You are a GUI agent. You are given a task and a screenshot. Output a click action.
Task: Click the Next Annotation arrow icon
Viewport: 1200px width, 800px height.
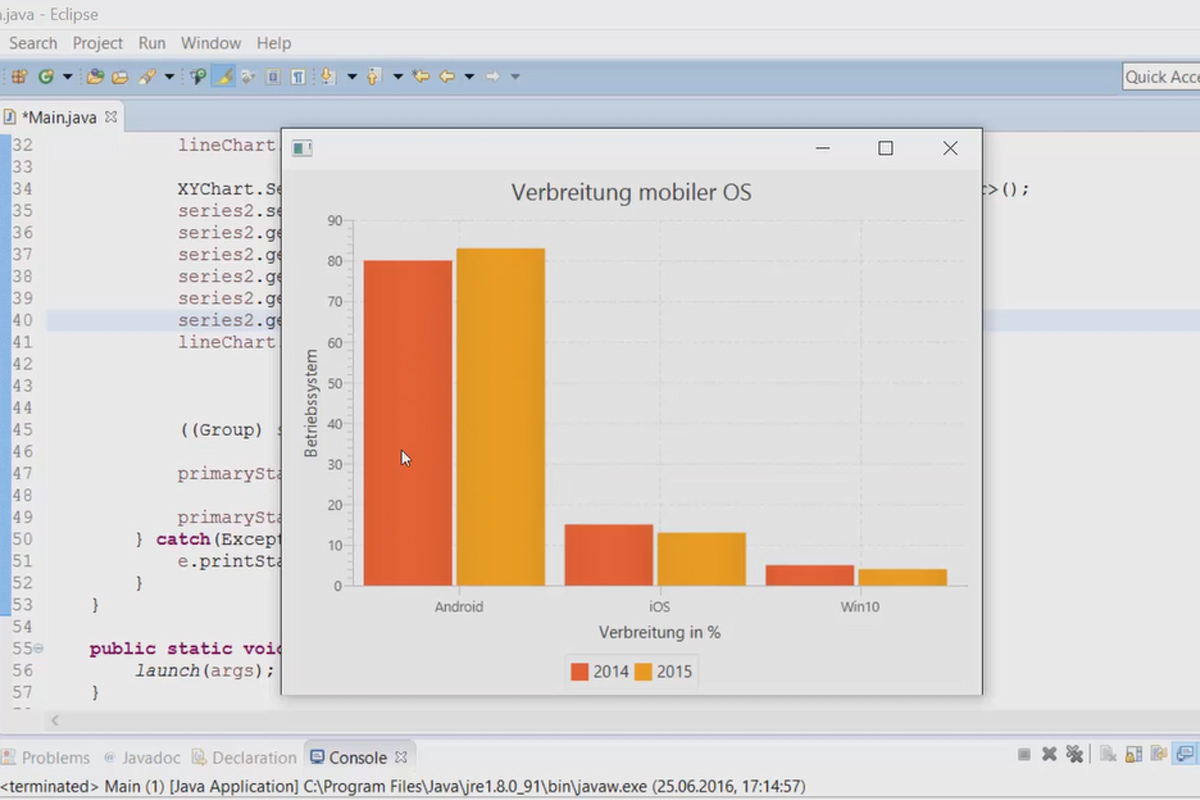click(327, 77)
